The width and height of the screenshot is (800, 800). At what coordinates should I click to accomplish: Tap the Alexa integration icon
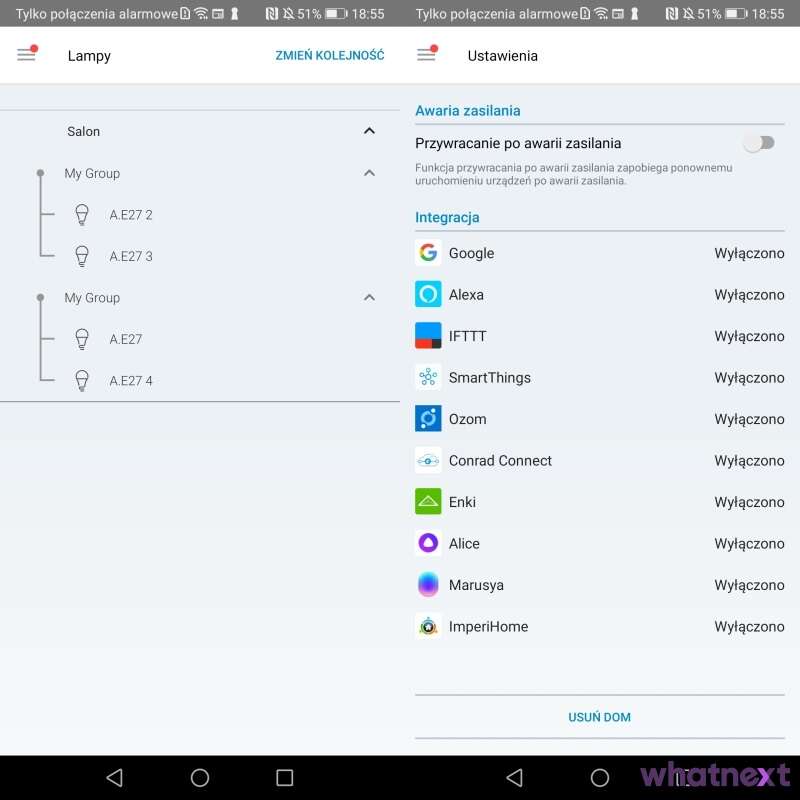pyautogui.click(x=428, y=294)
